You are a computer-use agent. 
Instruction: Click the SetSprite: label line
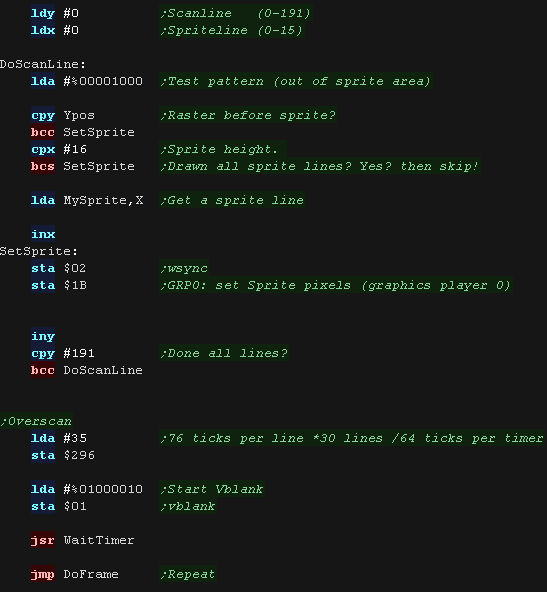(x=39, y=251)
